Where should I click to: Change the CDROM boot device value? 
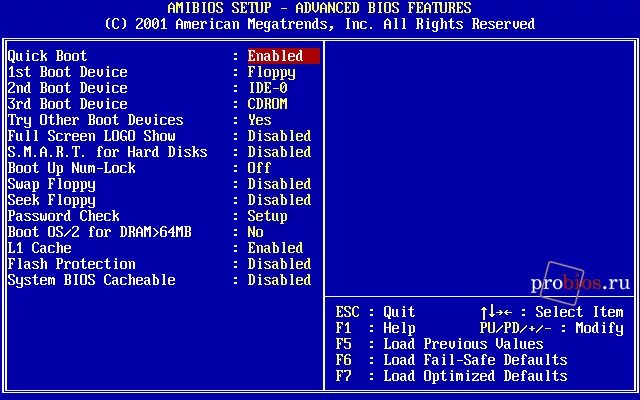tap(267, 104)
